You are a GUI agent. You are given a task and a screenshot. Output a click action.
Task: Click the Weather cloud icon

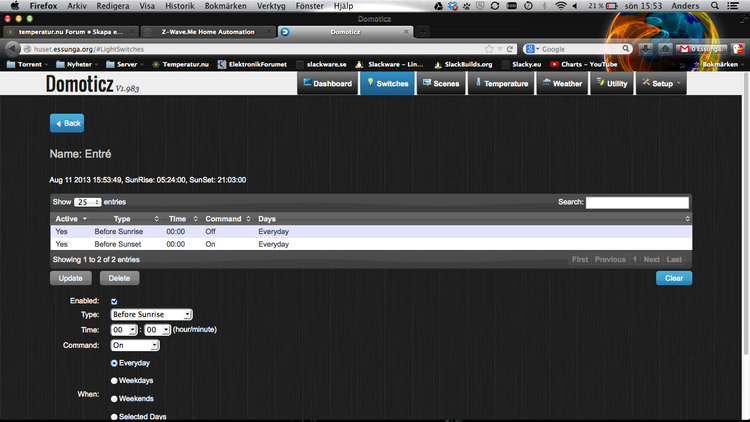coord(546,84)
